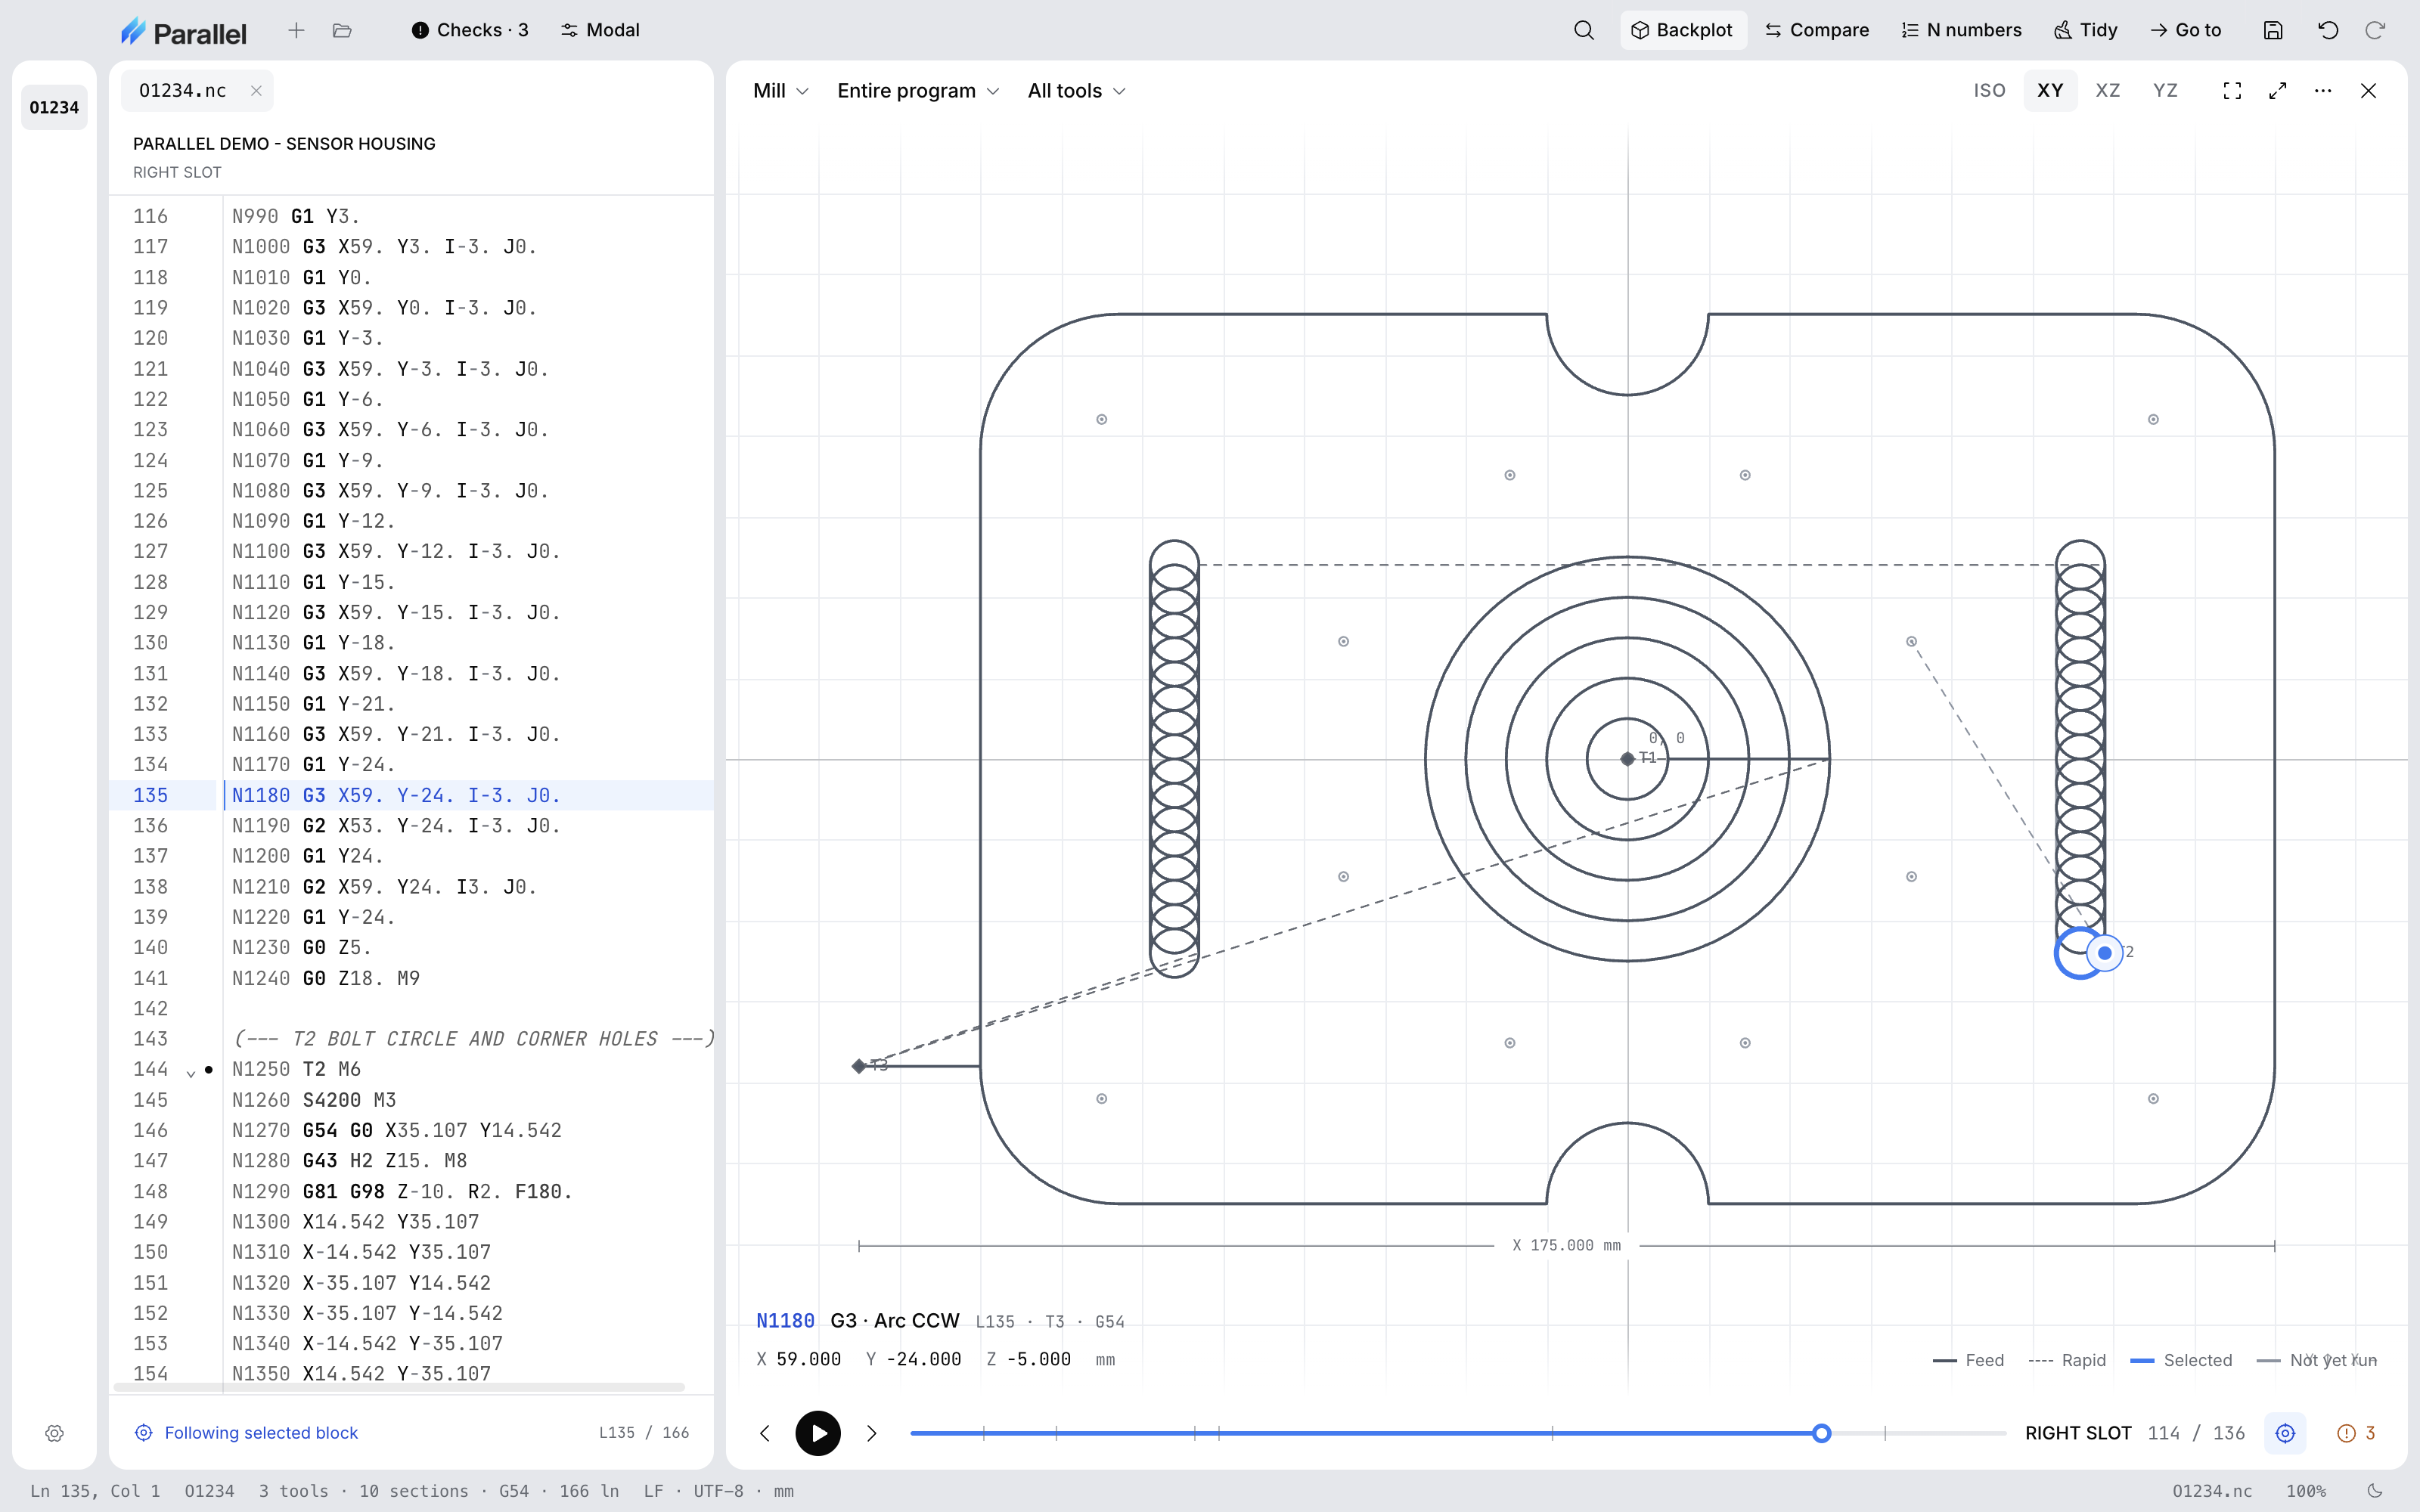Viewport: 2420px width, 1512px height.
Task: Open the 3 warnings indicator
Action: (2356, 1433)
